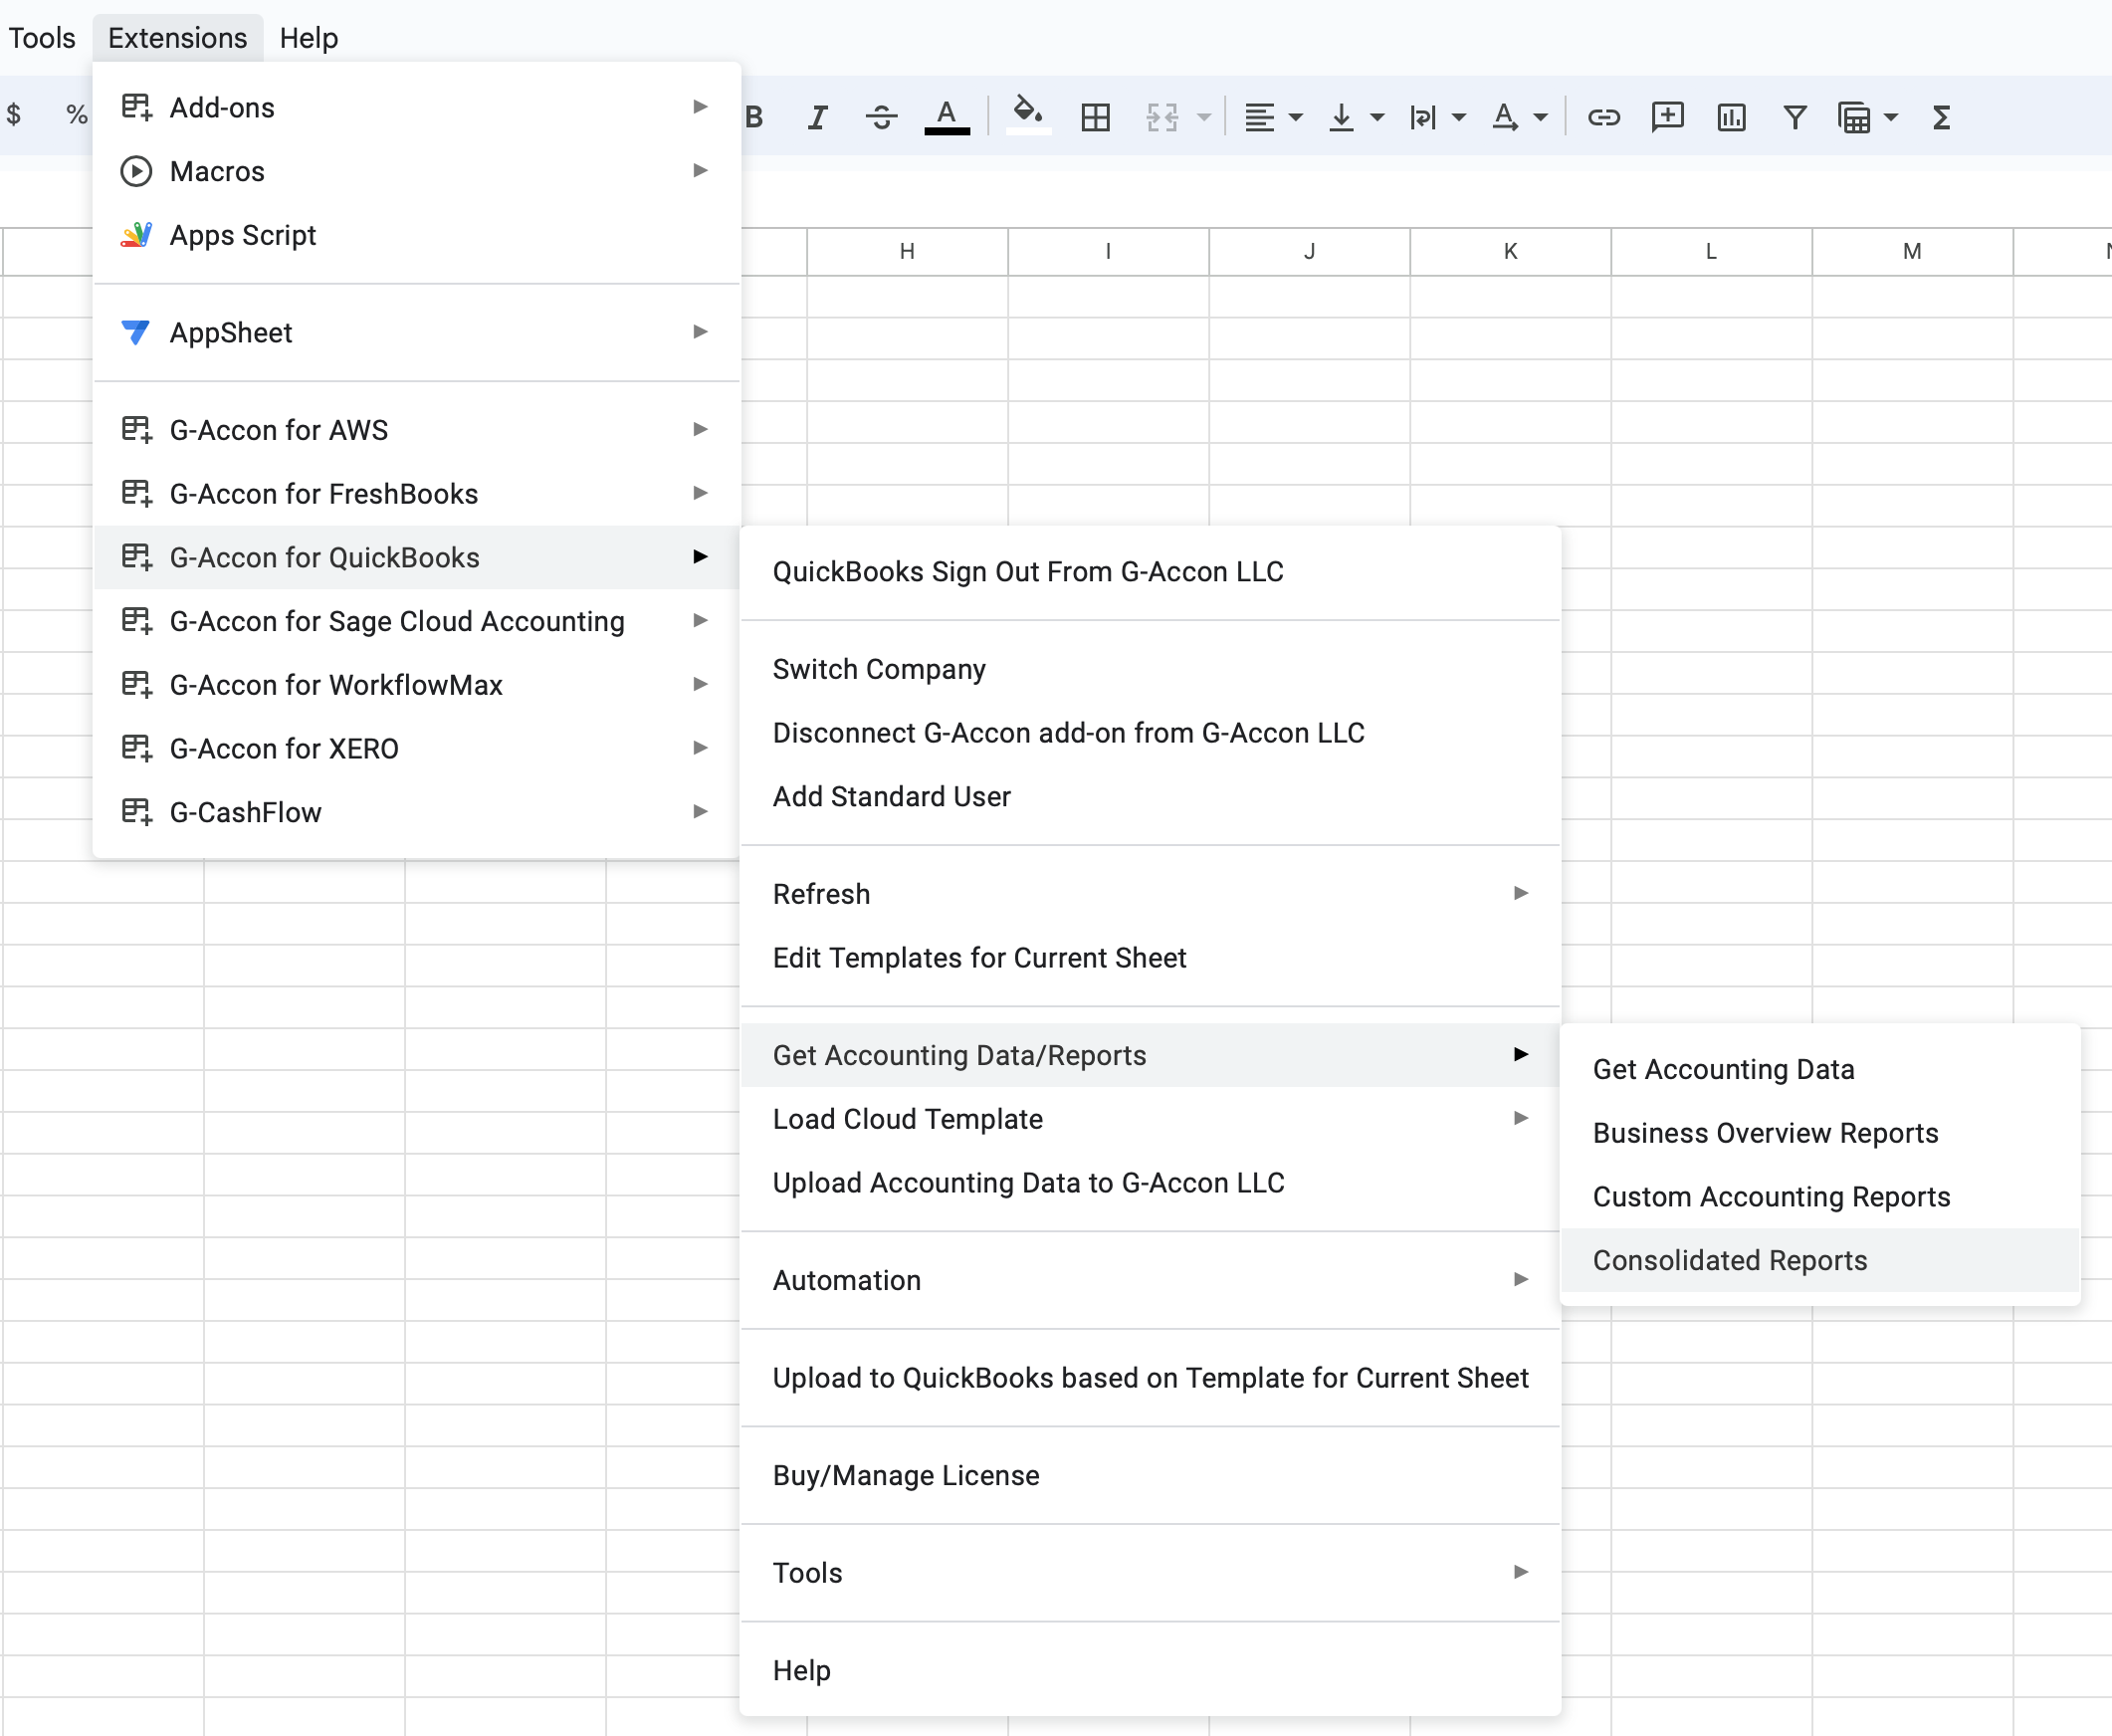
Task: Select column H header
Action: tap(907, 251)
